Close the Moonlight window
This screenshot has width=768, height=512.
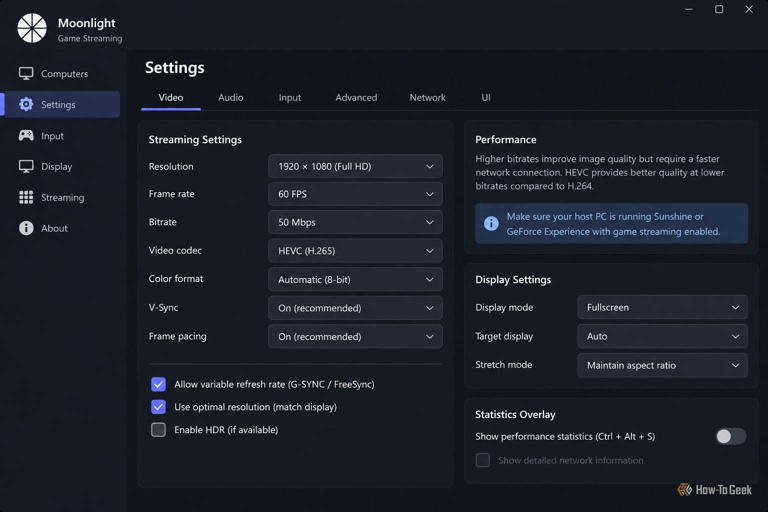click(x=749, y=9)
